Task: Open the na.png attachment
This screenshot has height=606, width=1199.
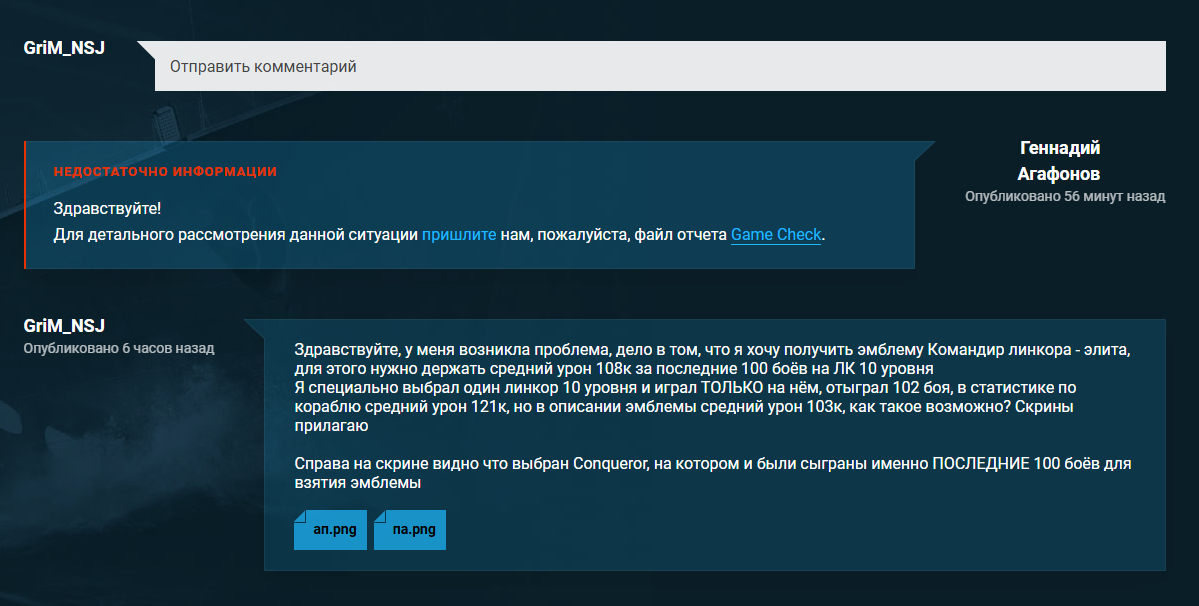Action: tap(410, 531)
